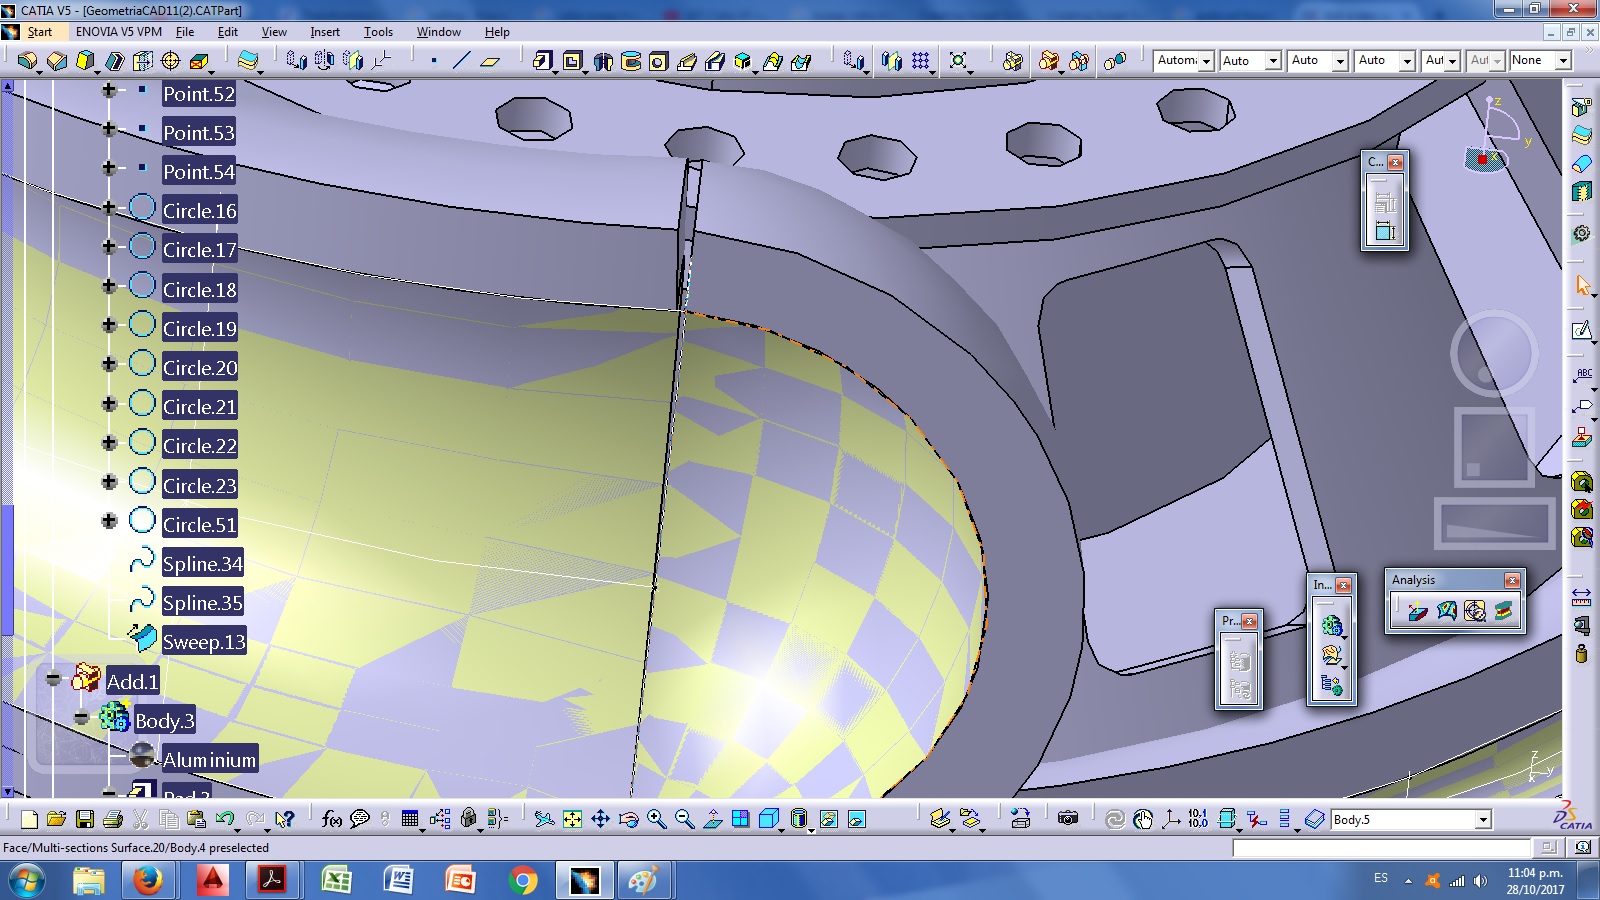Open the Insert menu
Screen dimensions: 1600x900
[x=324, y=31]
